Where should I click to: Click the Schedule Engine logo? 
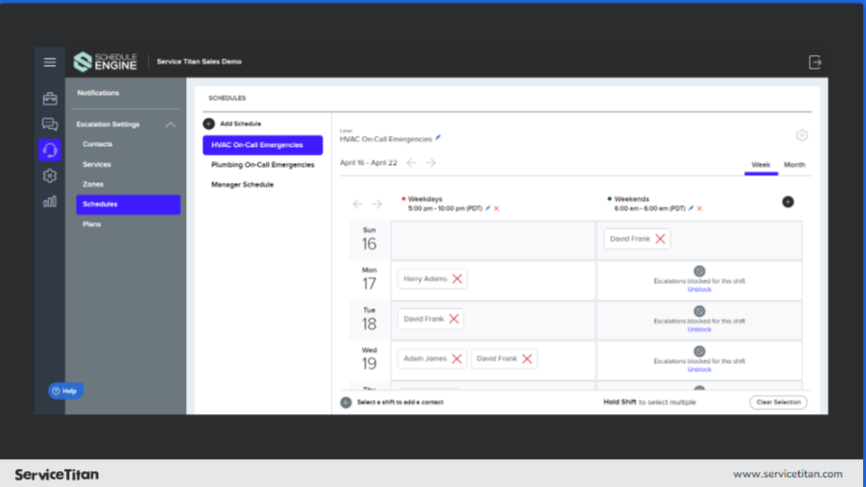[105, 62]
